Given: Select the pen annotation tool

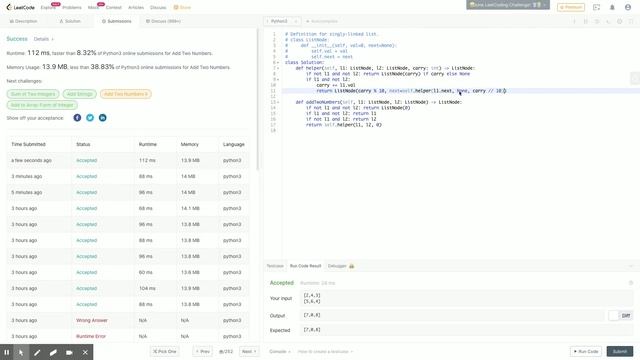Looking at the screenshot, I should click(x=37, y=352).
